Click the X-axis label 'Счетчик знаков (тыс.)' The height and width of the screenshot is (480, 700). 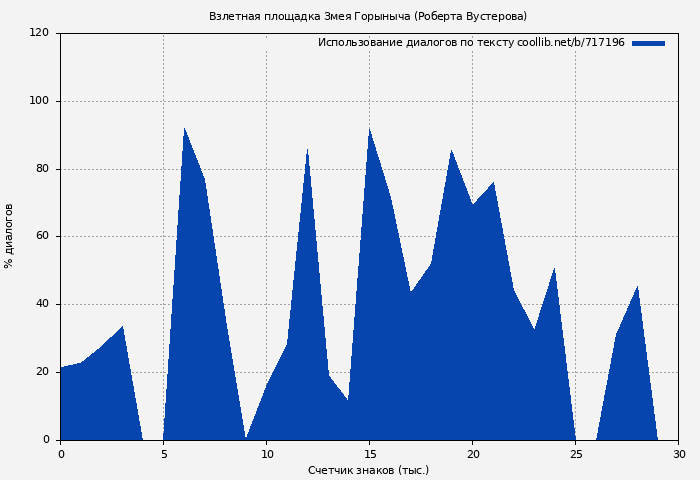click(x=368, y=470)
